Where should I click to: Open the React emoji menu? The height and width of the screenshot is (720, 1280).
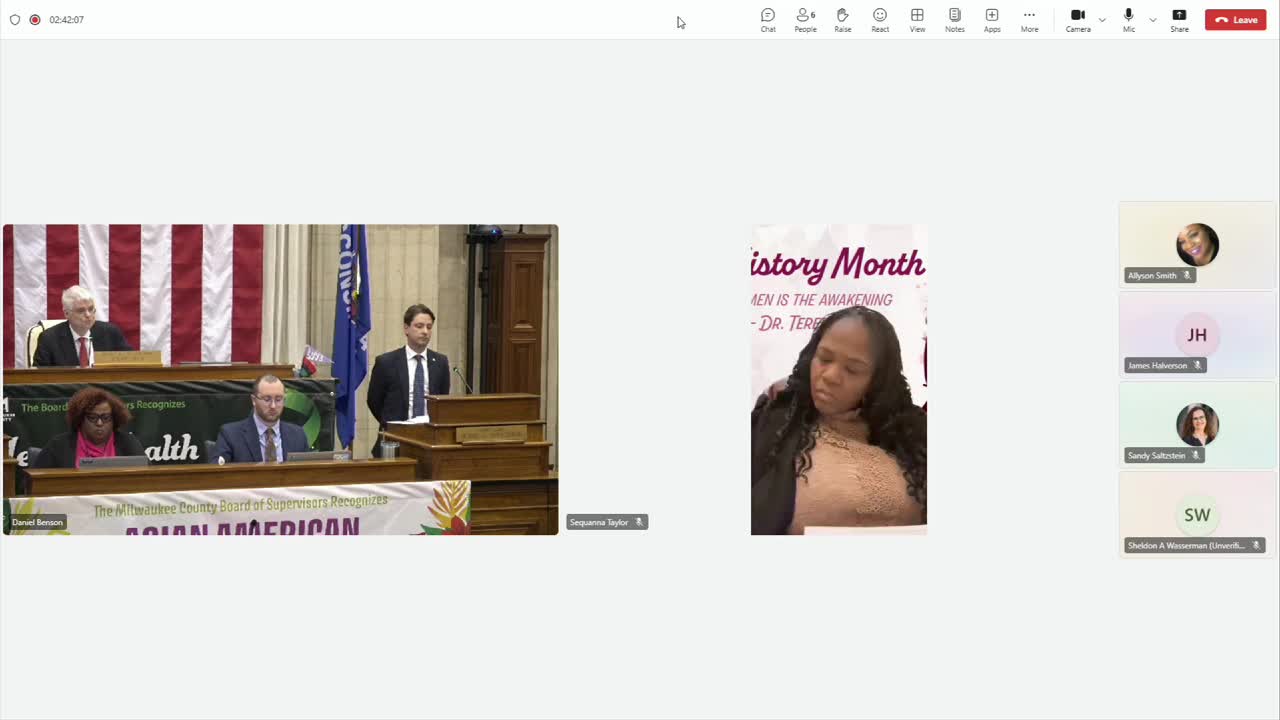tap(880, 20)
